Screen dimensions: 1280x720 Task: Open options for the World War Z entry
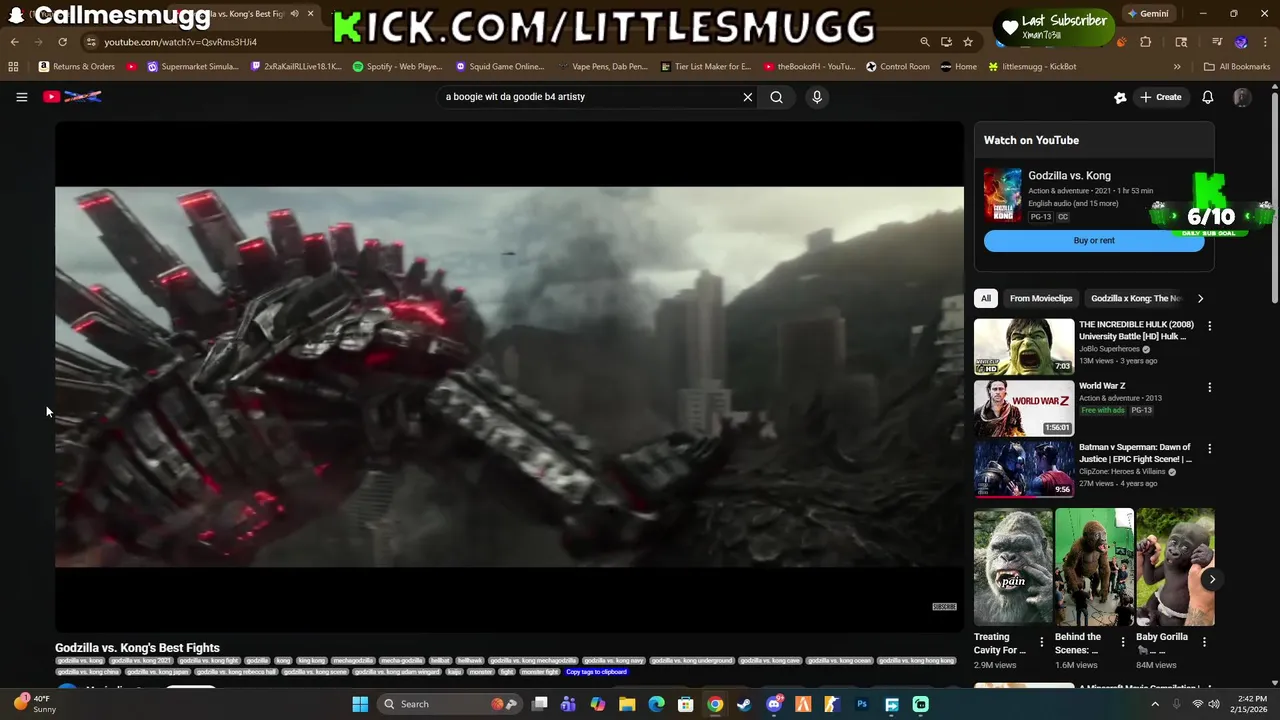1209,387
